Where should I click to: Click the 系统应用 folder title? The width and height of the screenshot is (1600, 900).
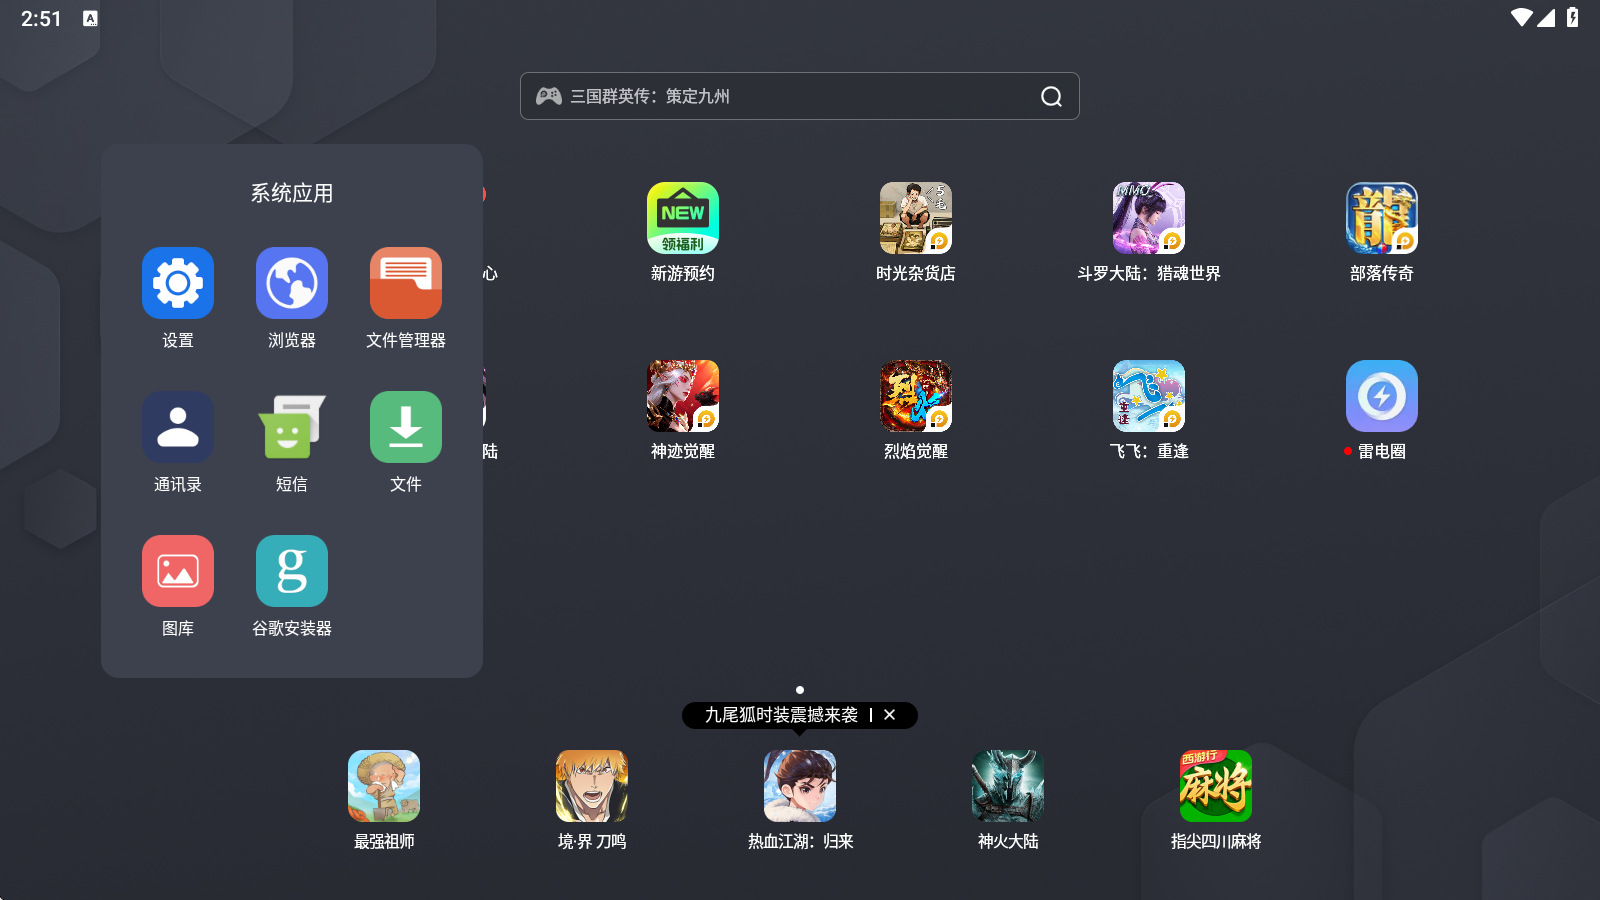[x=292, y=193]
